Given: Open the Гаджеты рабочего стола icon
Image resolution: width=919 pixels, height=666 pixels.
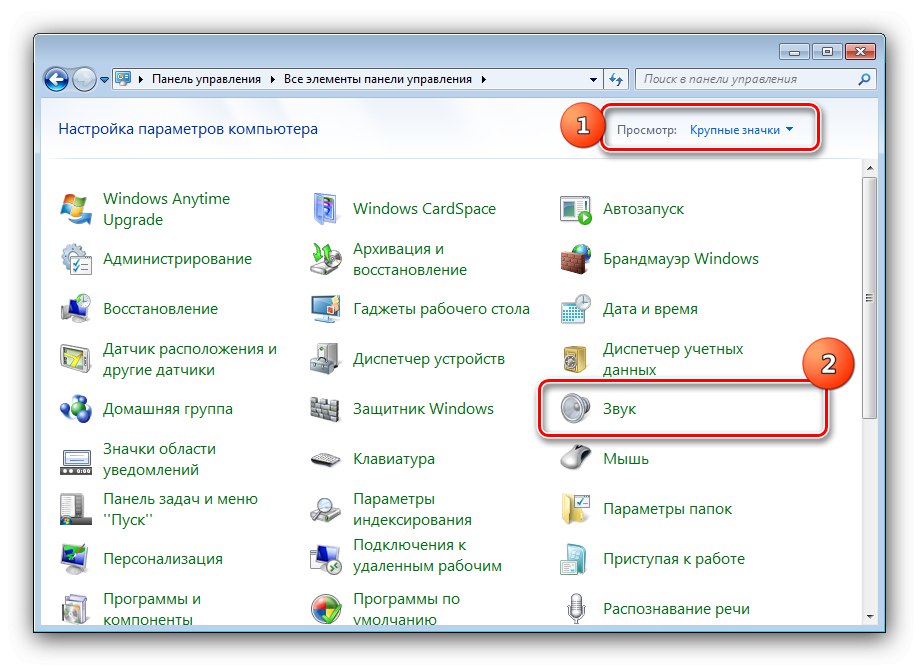Looking at the screenshot, I should [x=326, y=309].
